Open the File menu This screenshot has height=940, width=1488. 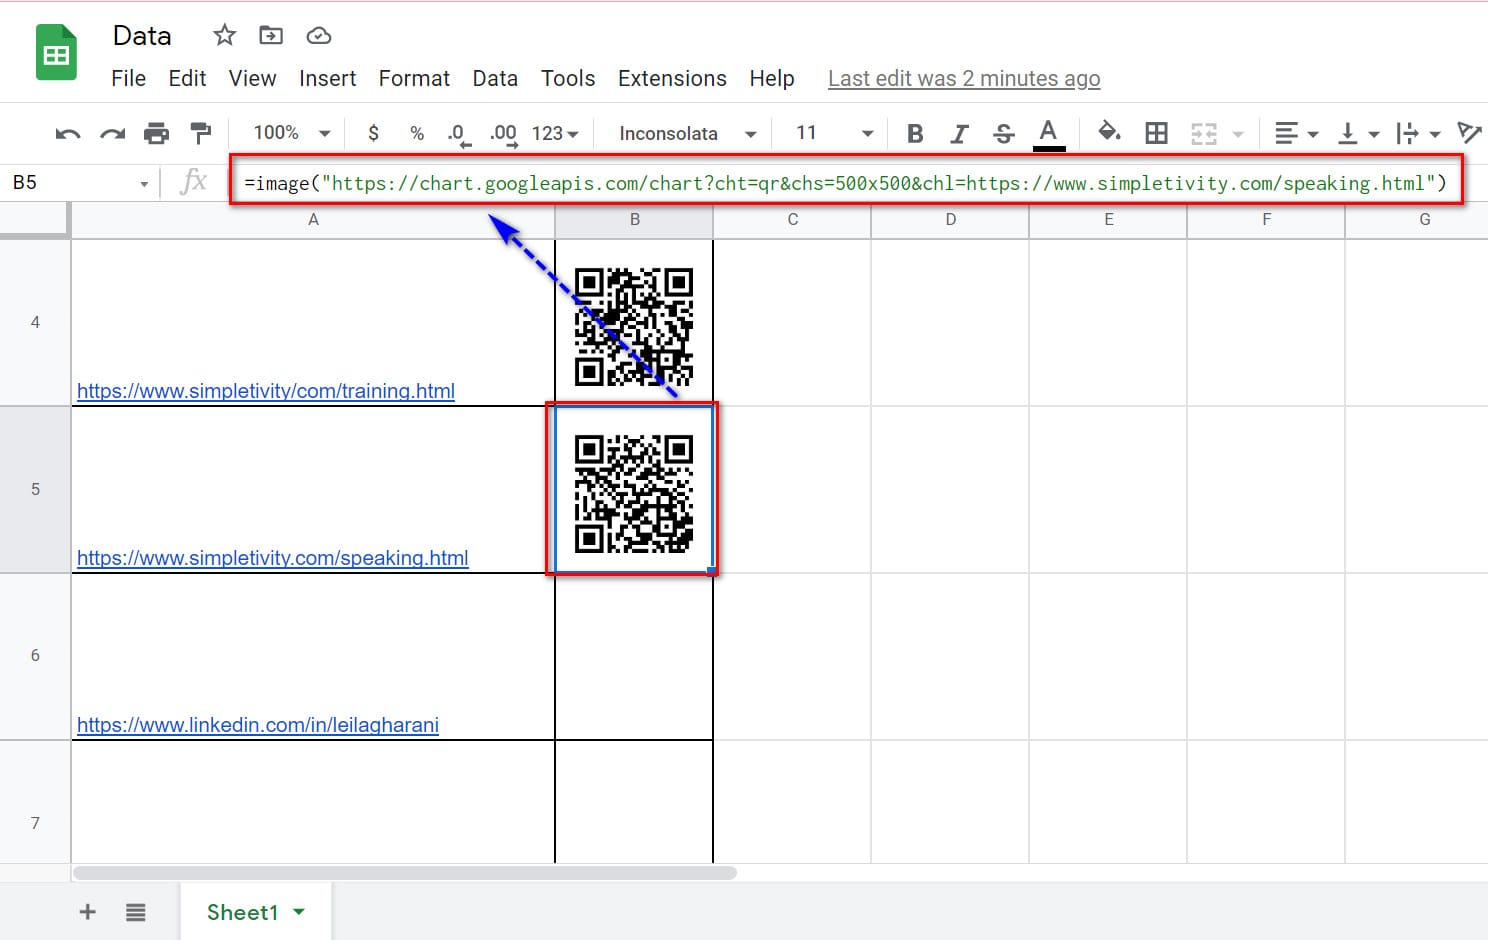(128, 78)
